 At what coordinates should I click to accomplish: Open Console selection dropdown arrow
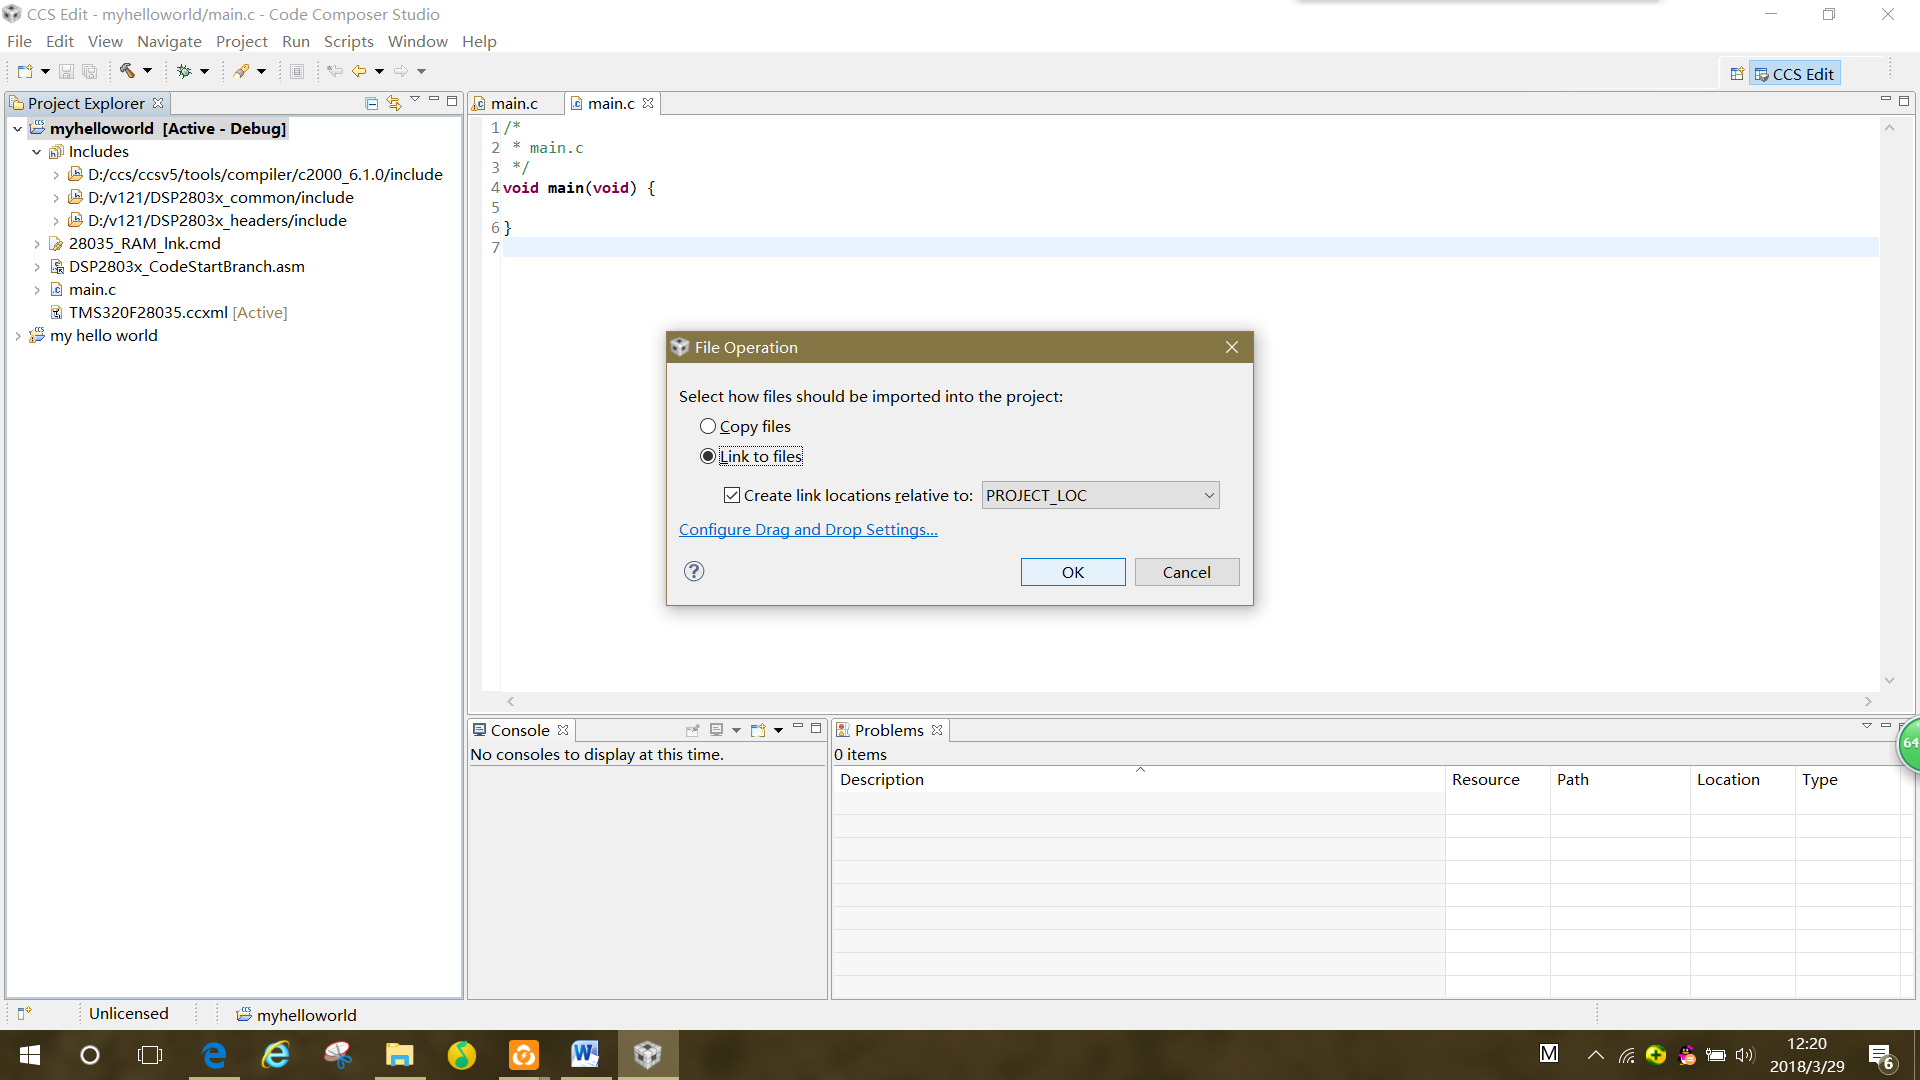pyautogui.click(x=736, y=730)
